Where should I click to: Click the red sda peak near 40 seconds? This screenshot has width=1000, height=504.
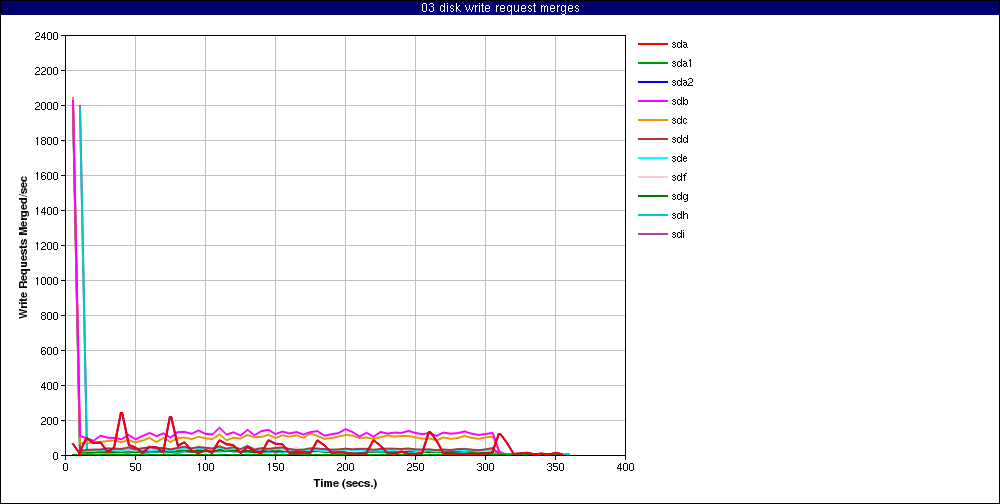[121, 413]
